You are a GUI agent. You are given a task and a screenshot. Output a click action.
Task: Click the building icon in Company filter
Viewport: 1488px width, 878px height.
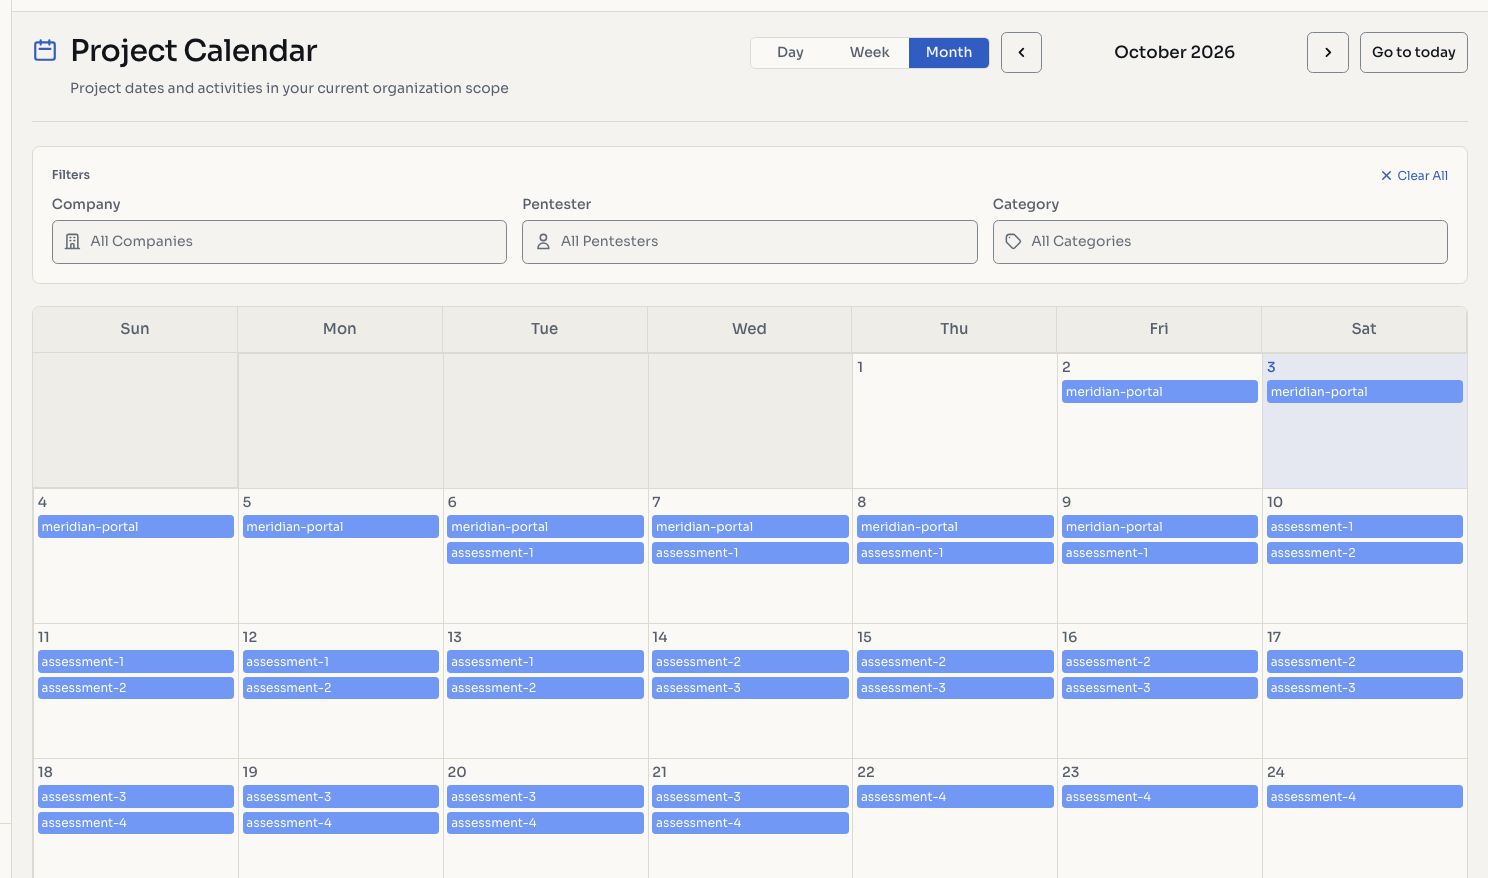[72, 242]
